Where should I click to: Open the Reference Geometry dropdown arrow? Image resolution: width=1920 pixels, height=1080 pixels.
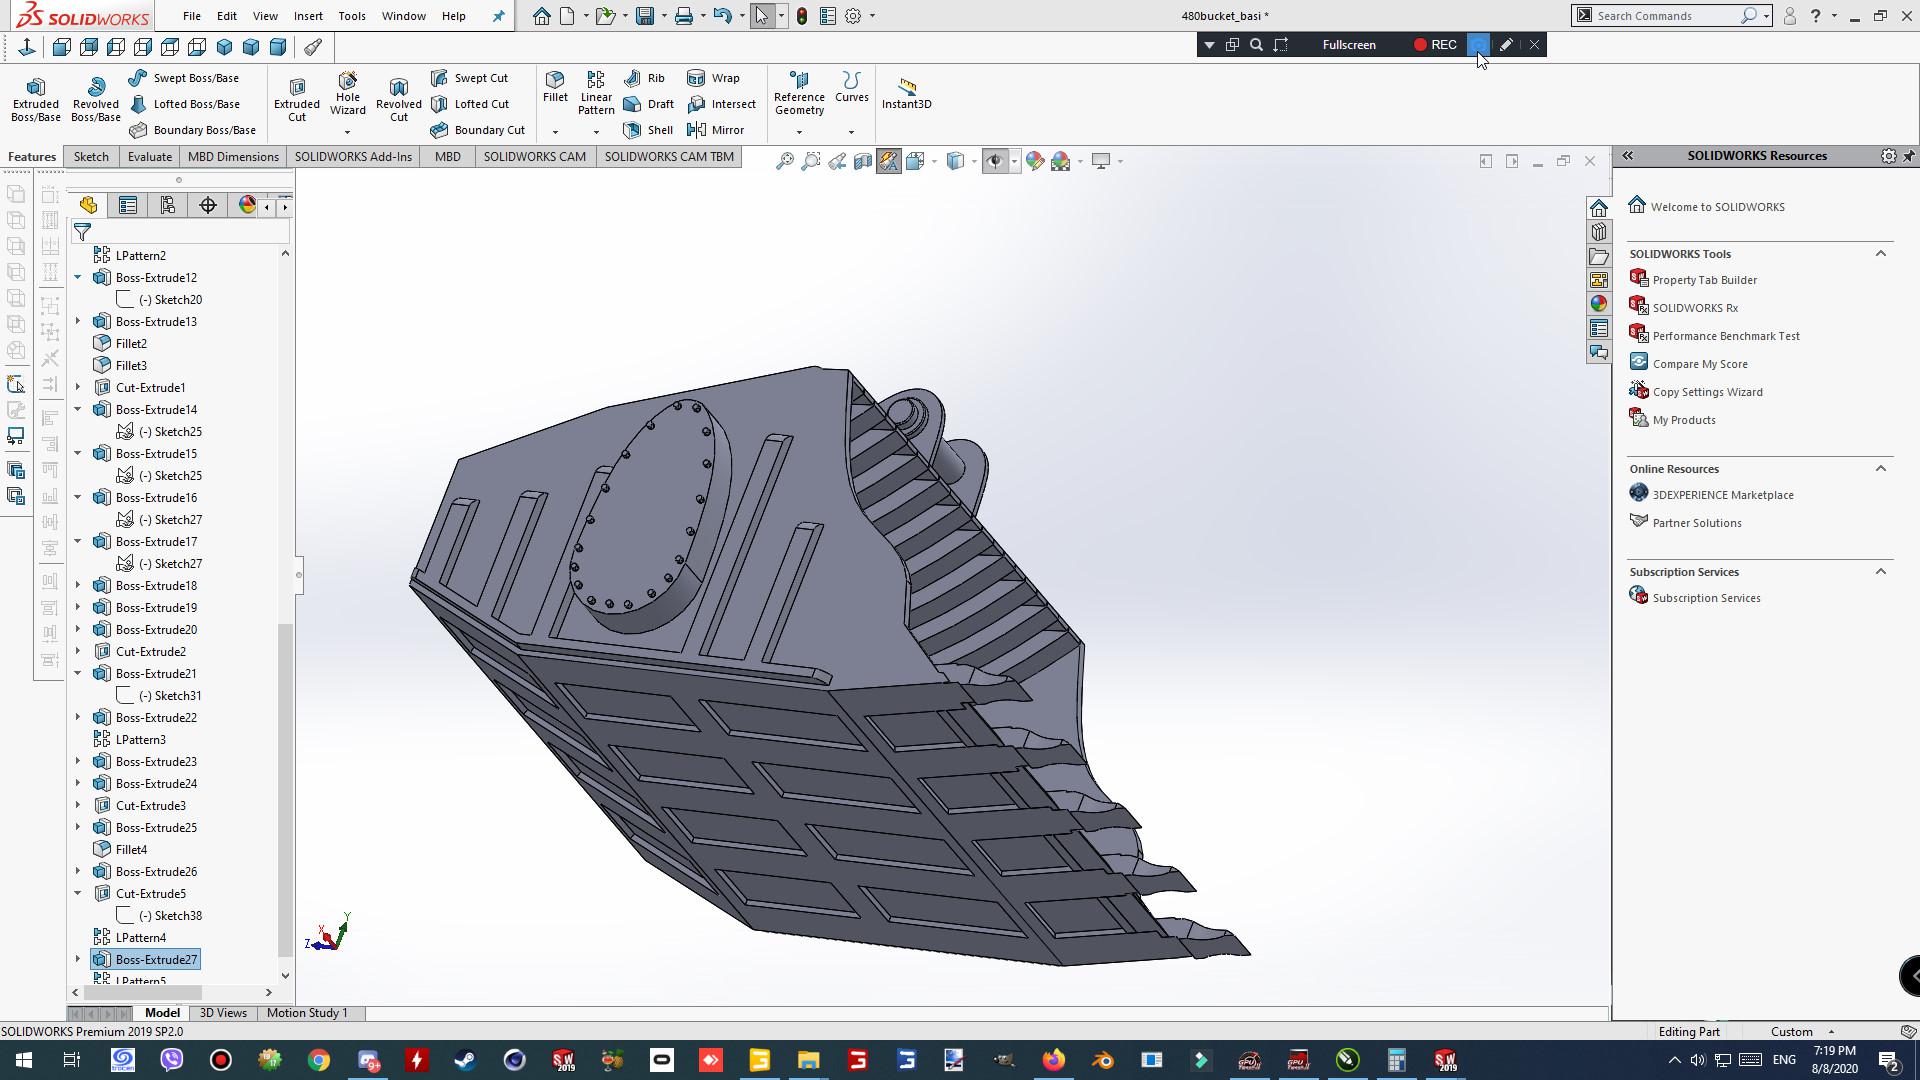click(x=799, y=132)
